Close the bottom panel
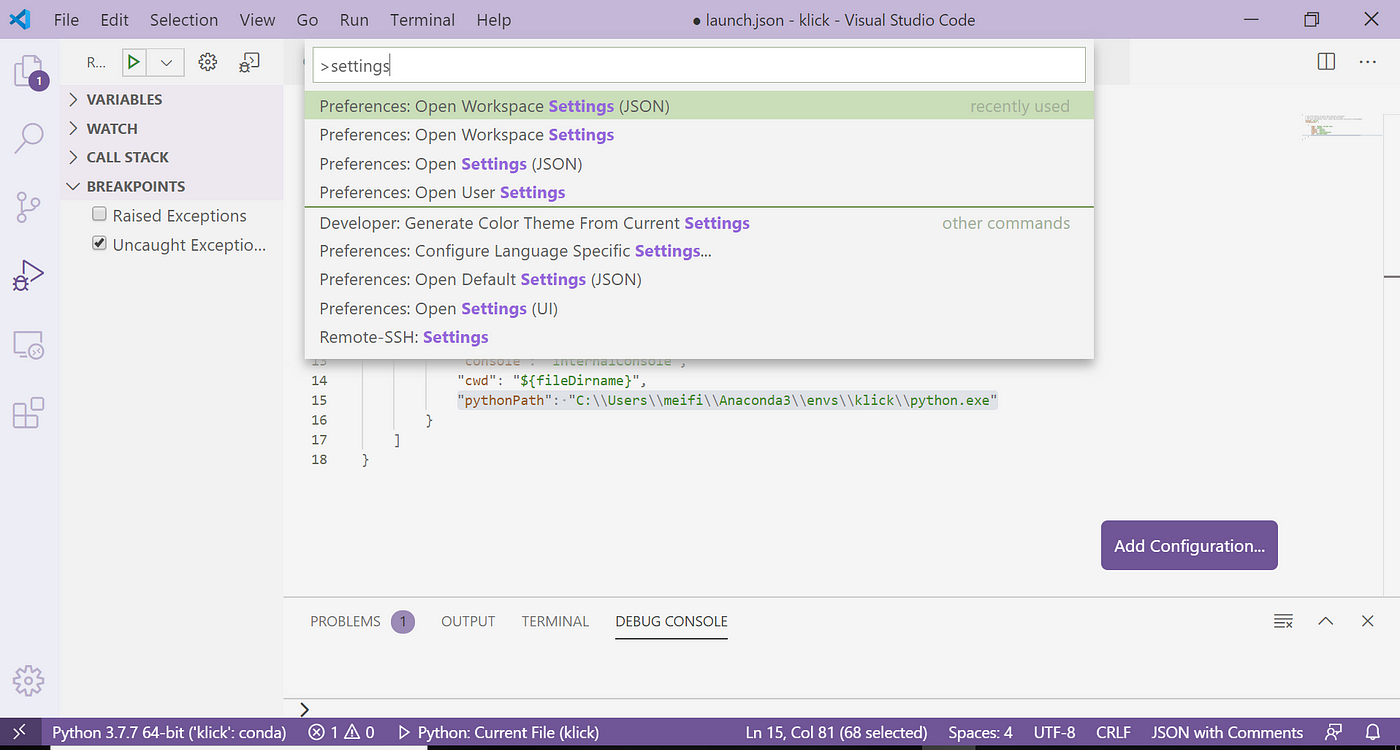The height and width of the screenshot is (750, 1400). tap(1368, 621)
